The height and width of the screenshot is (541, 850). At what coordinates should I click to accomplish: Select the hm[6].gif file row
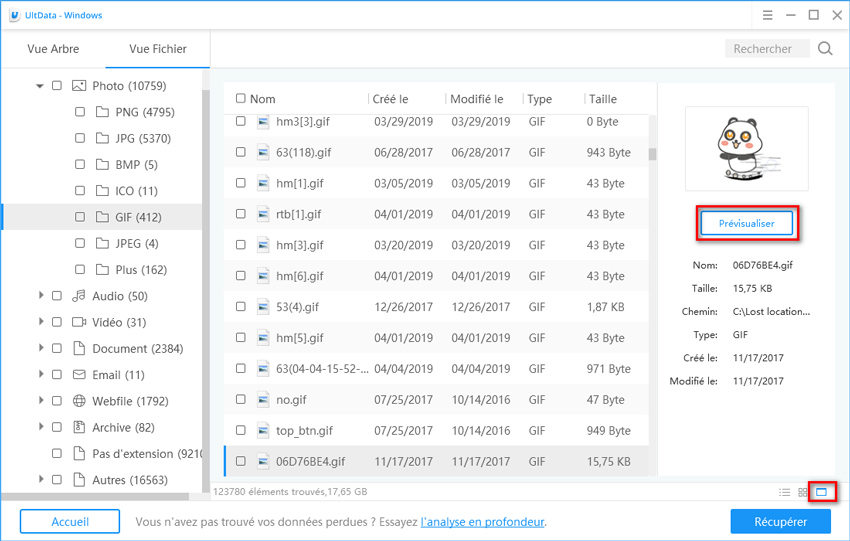436,276
